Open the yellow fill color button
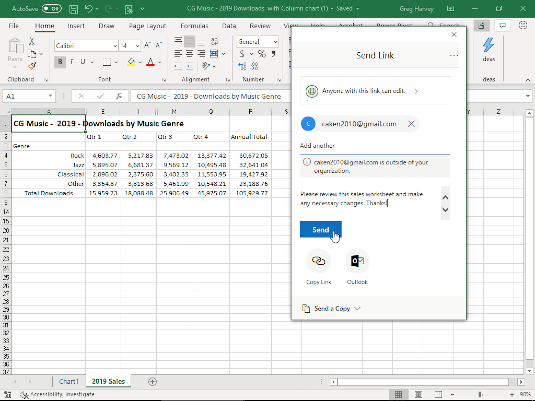Image resolution: width=535 pixels, height=401 pixels. (x=131, y=62)
